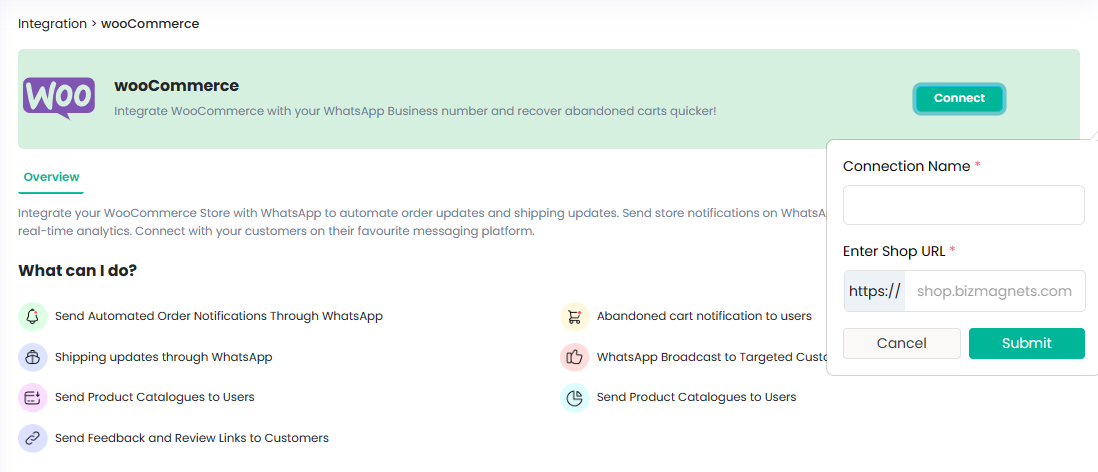This screenshot has width=1098, height=472.
Task: Click the shipping updates box icon
Action: tap(33, 357)
